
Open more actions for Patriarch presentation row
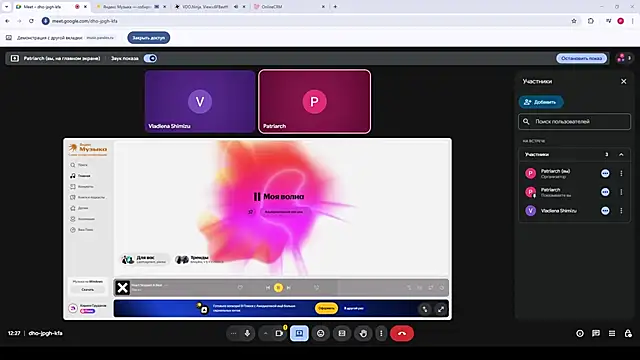621,192
